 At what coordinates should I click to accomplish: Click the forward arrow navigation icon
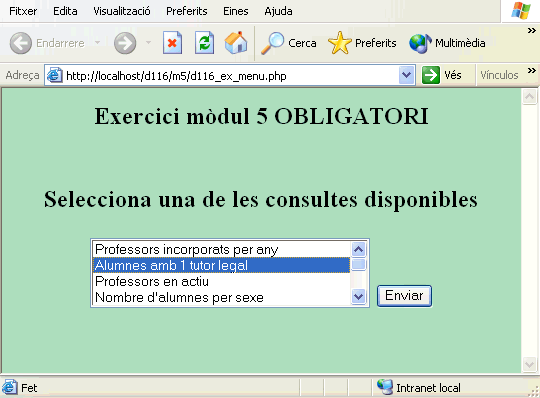(x=125, y=43)
